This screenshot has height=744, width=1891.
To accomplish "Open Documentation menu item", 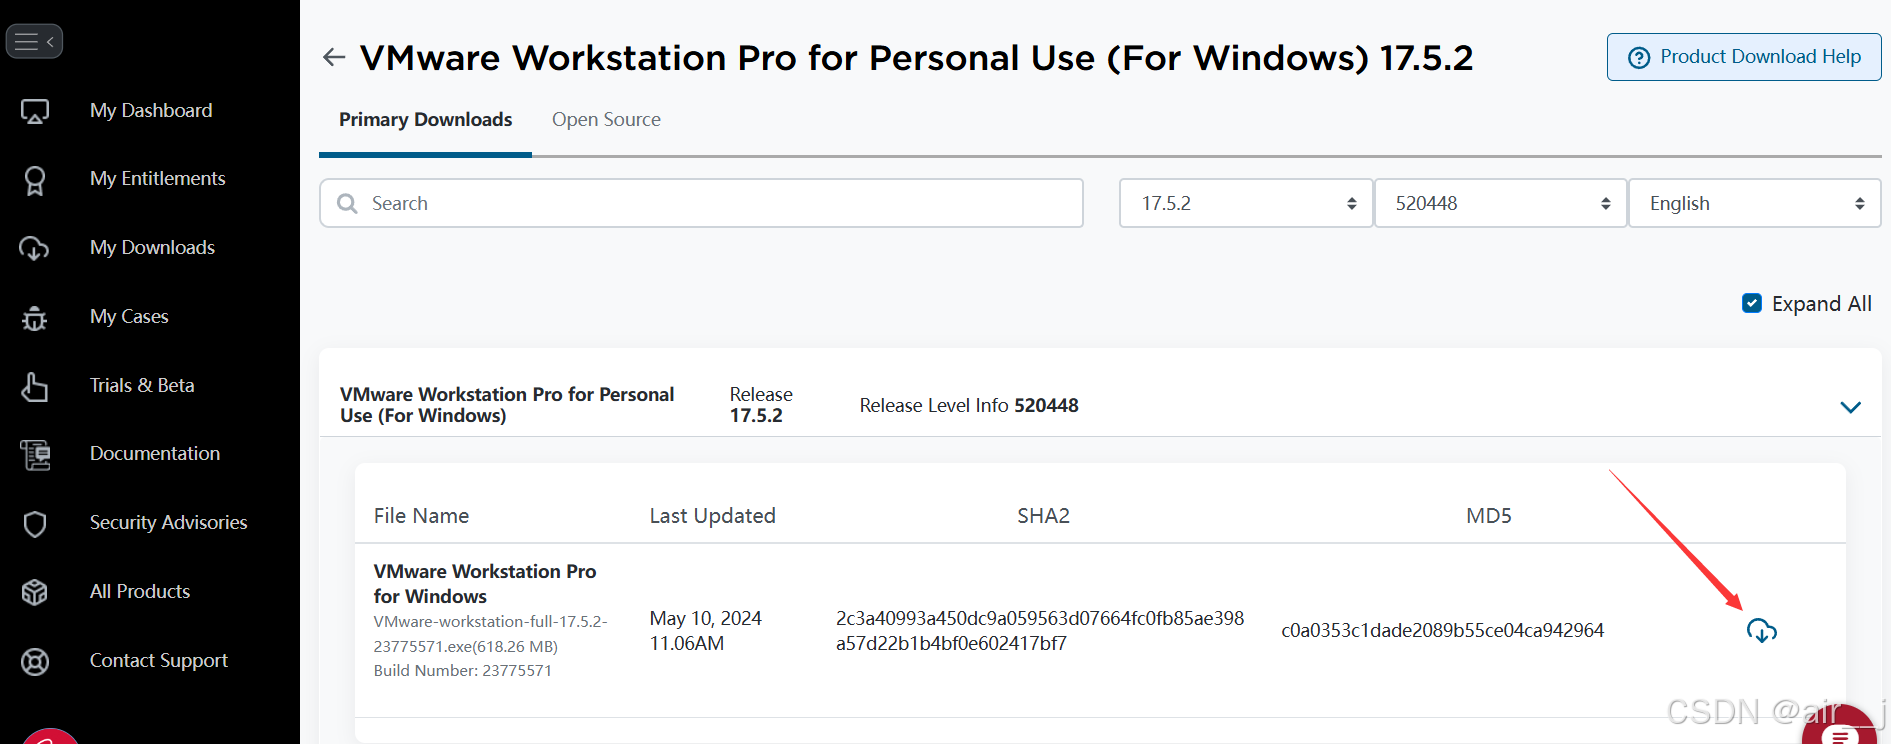I will click(x=155, y=454).
